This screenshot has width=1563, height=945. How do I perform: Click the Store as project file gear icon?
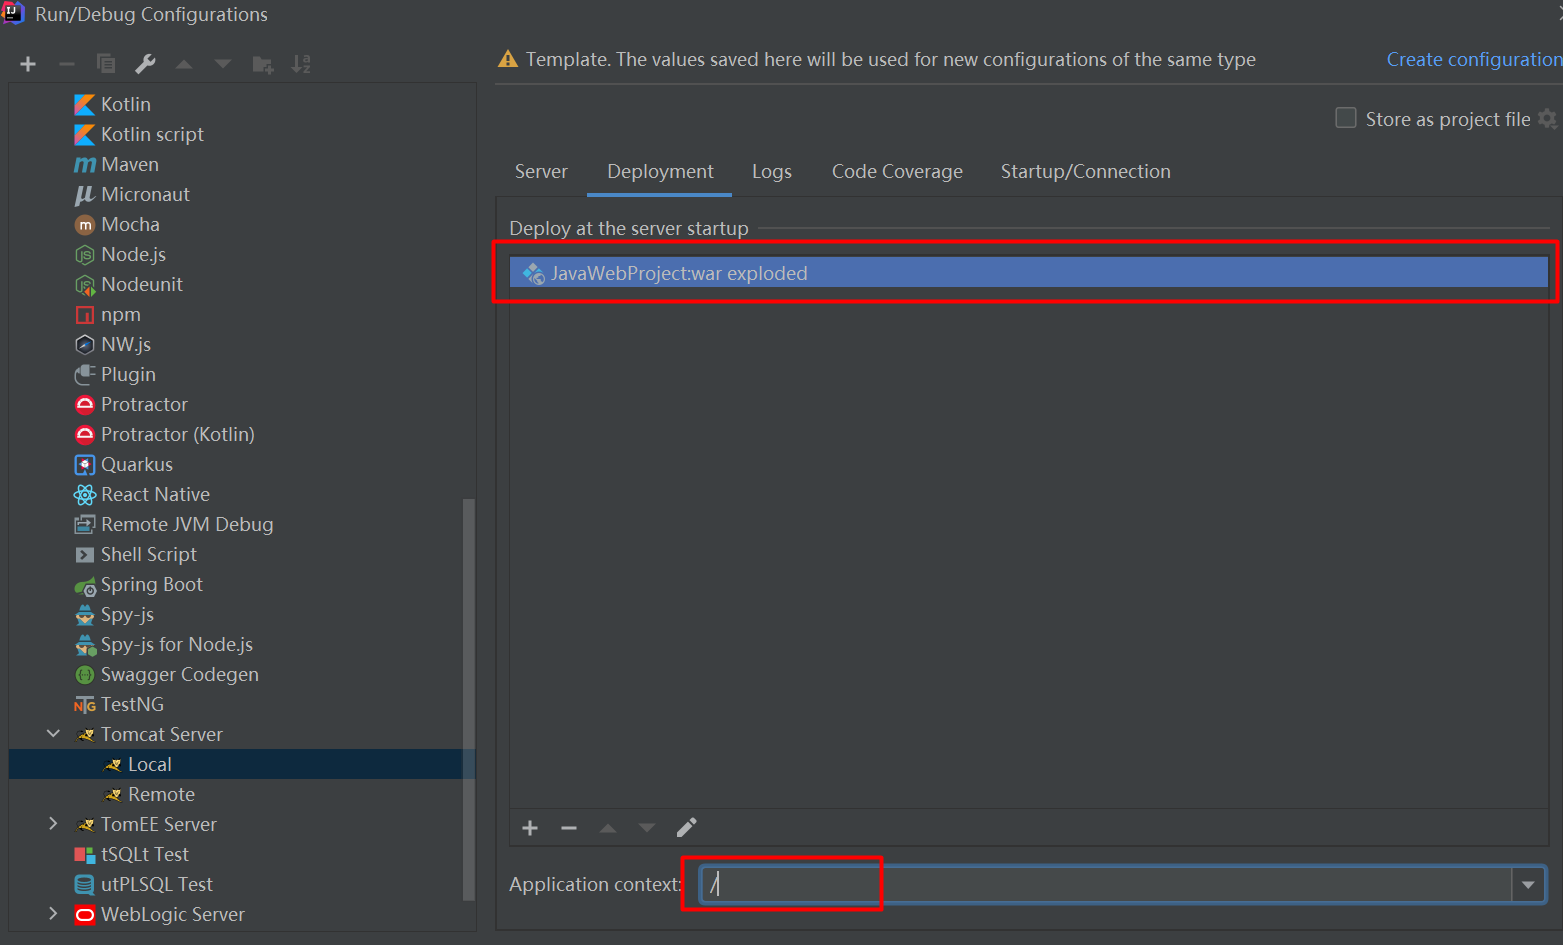coord(1548,118)
